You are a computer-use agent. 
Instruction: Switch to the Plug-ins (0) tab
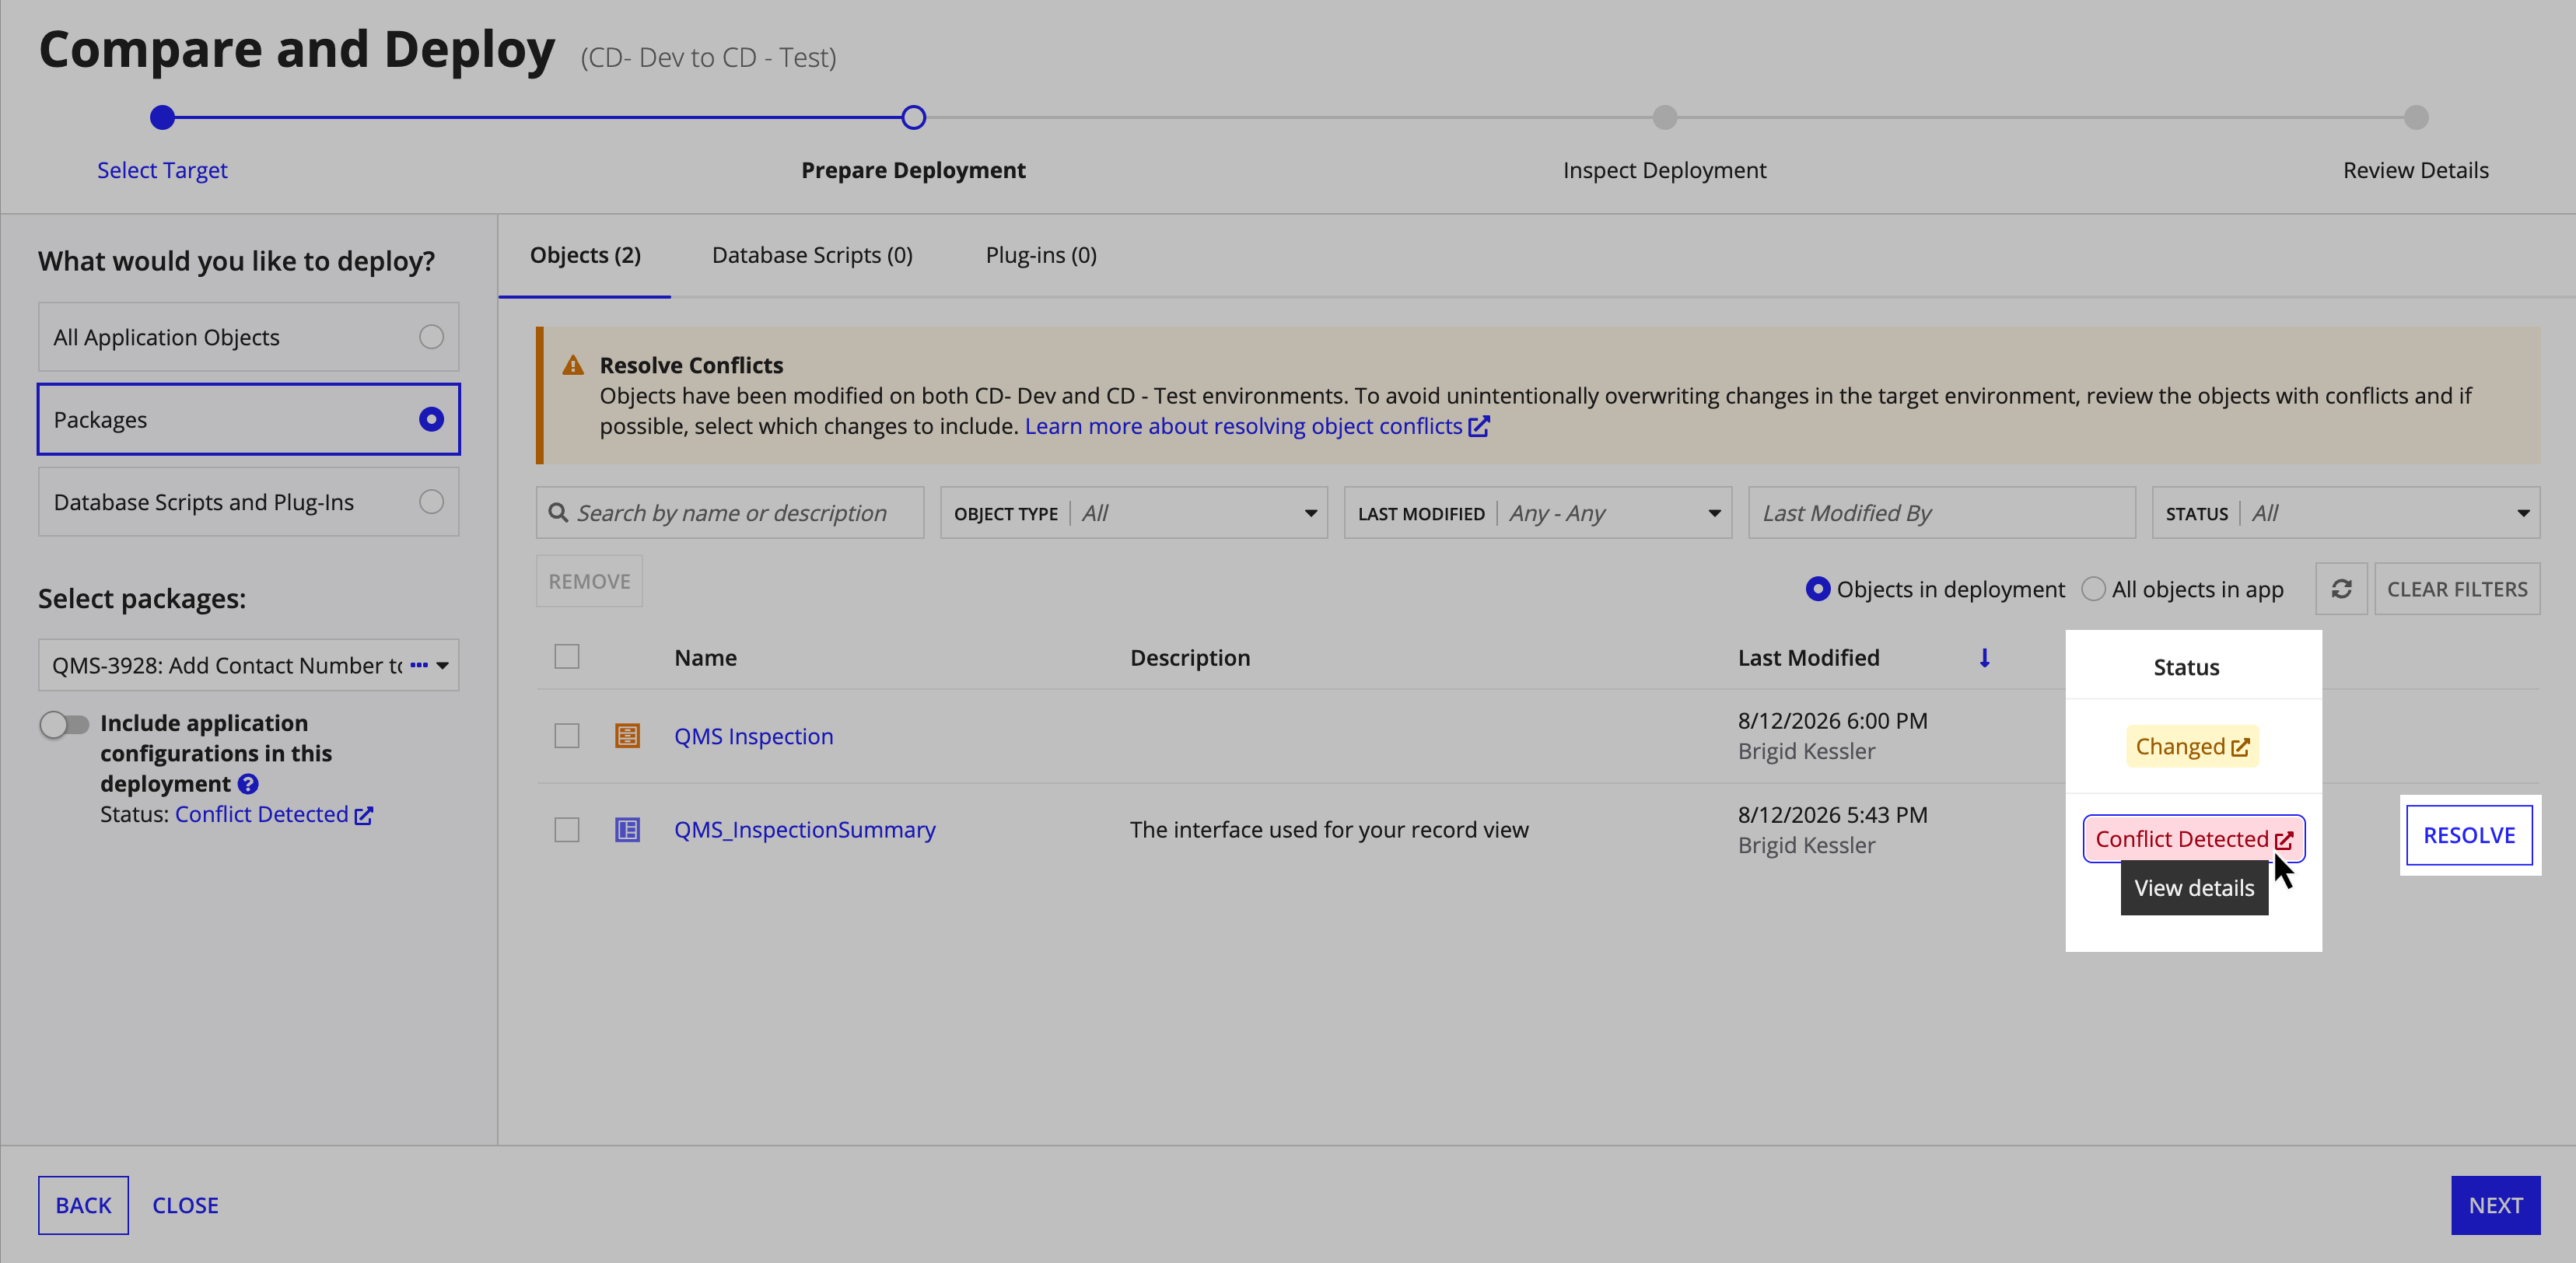(x=1041, y=256)
